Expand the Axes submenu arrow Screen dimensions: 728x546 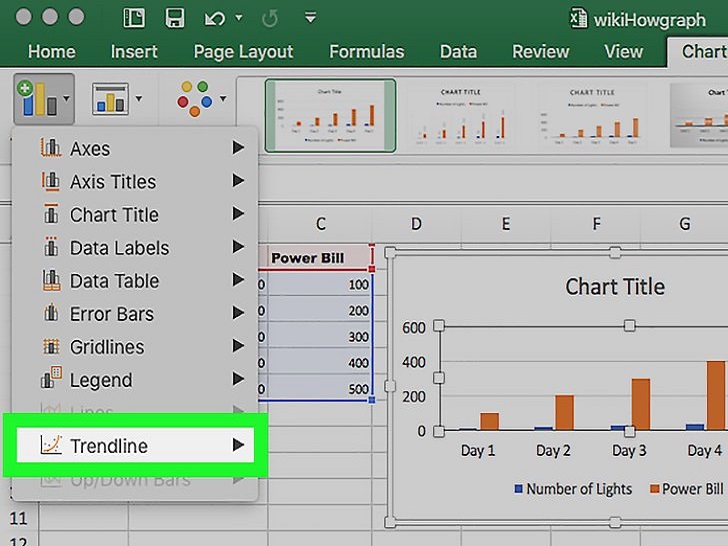tap(238, 148)
